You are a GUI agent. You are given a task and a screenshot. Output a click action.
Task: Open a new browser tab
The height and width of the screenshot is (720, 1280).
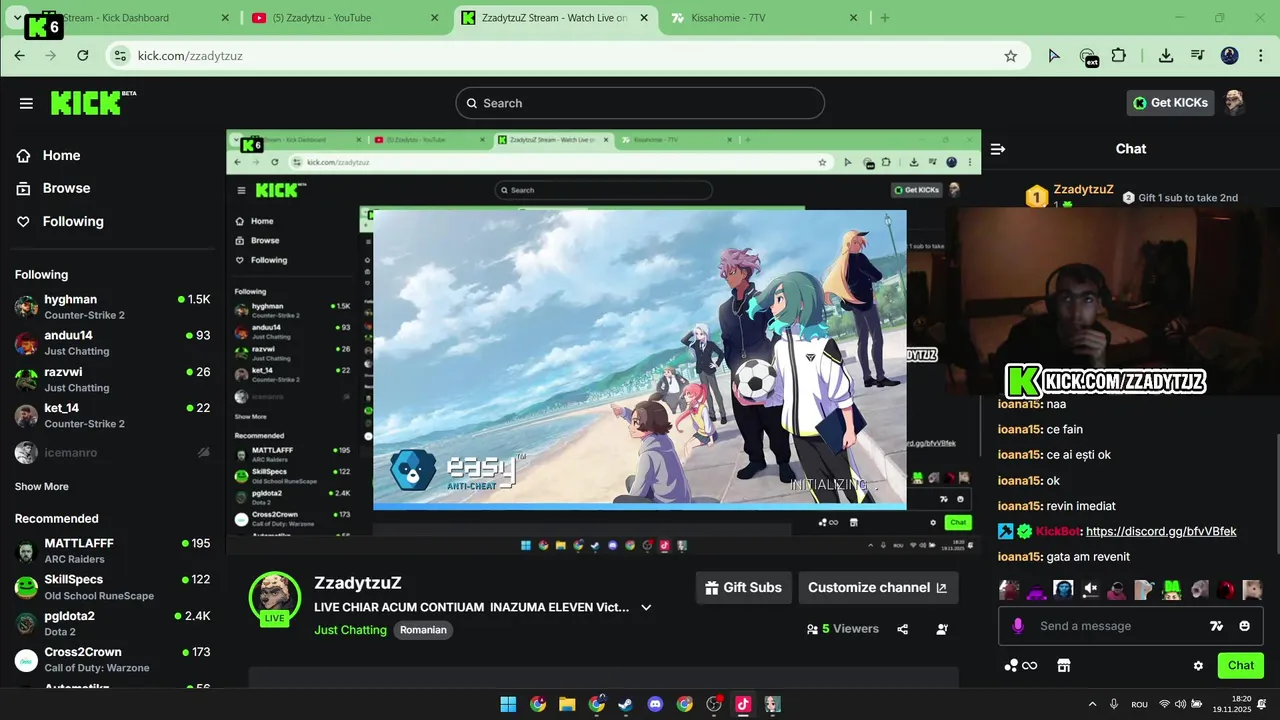885,18
